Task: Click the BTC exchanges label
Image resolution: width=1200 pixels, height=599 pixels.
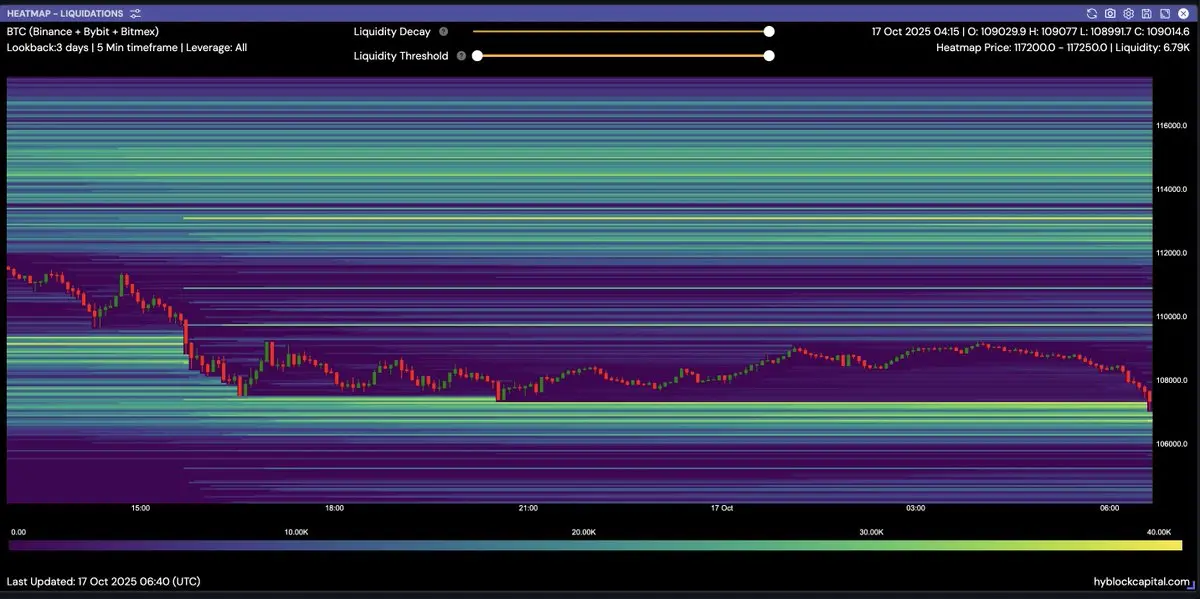Action: [82, 32]
